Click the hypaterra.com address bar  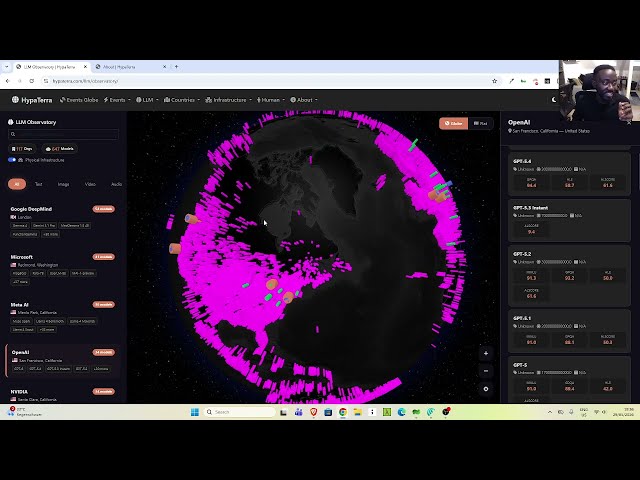click(x=269, y=81)
